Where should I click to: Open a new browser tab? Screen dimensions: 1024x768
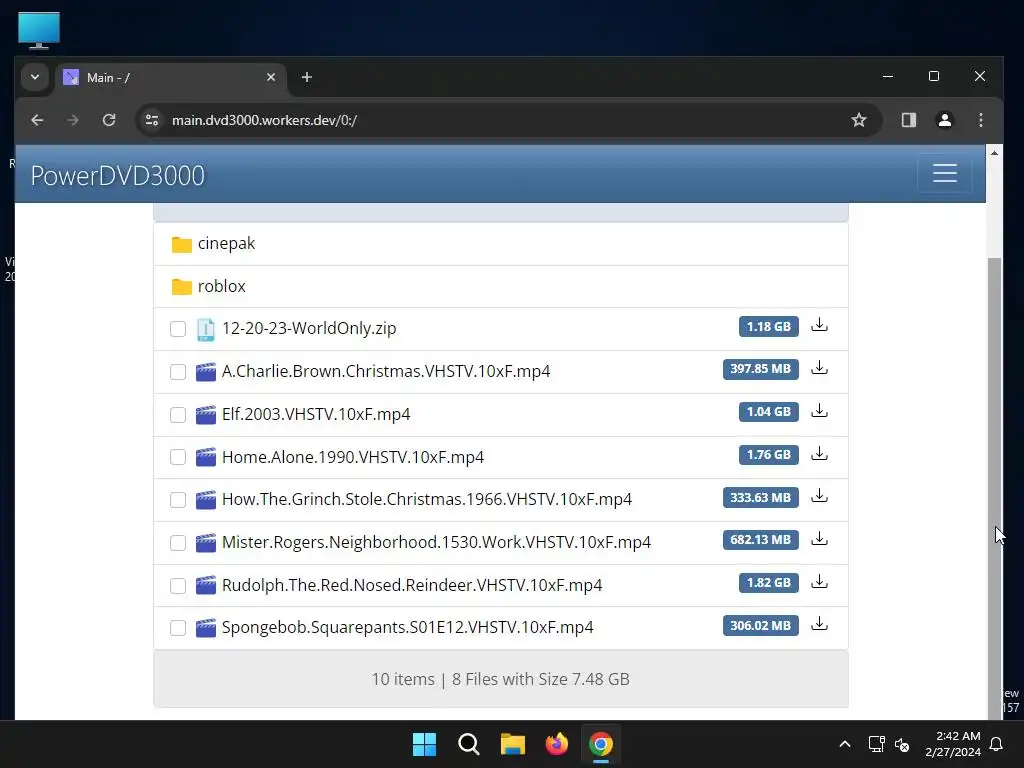(306, 77)
